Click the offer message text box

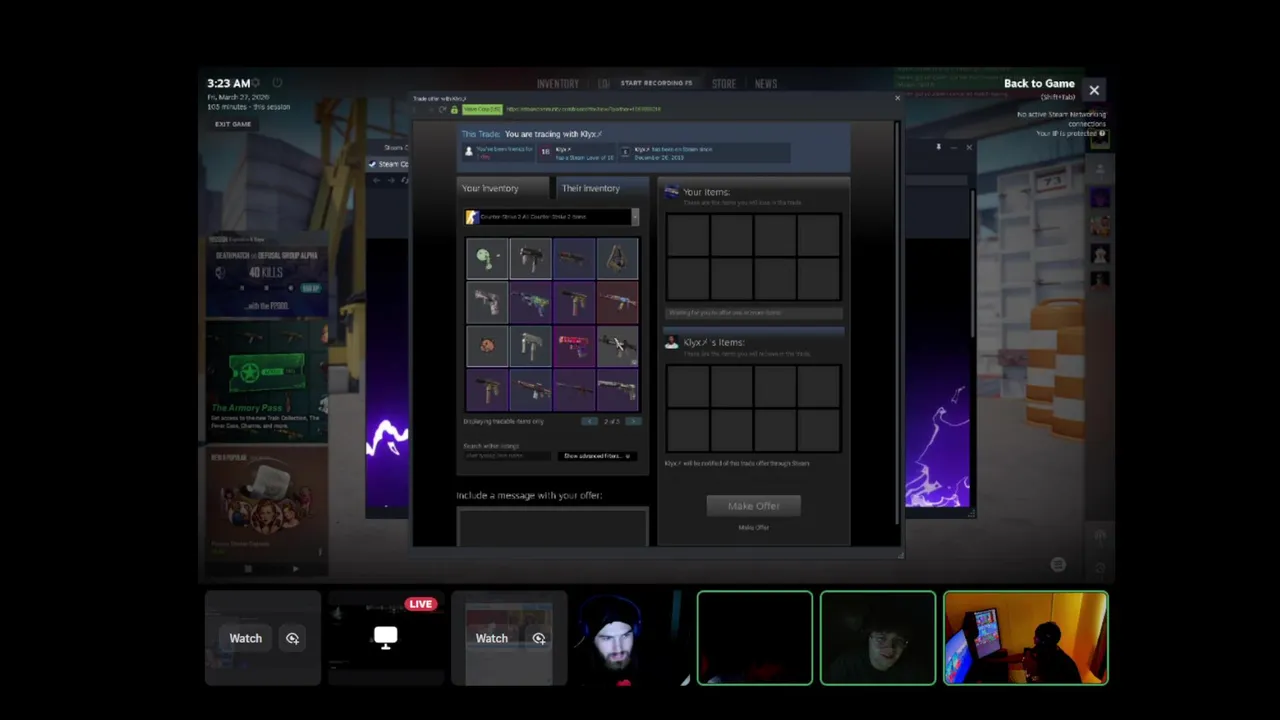click(552, 527)
